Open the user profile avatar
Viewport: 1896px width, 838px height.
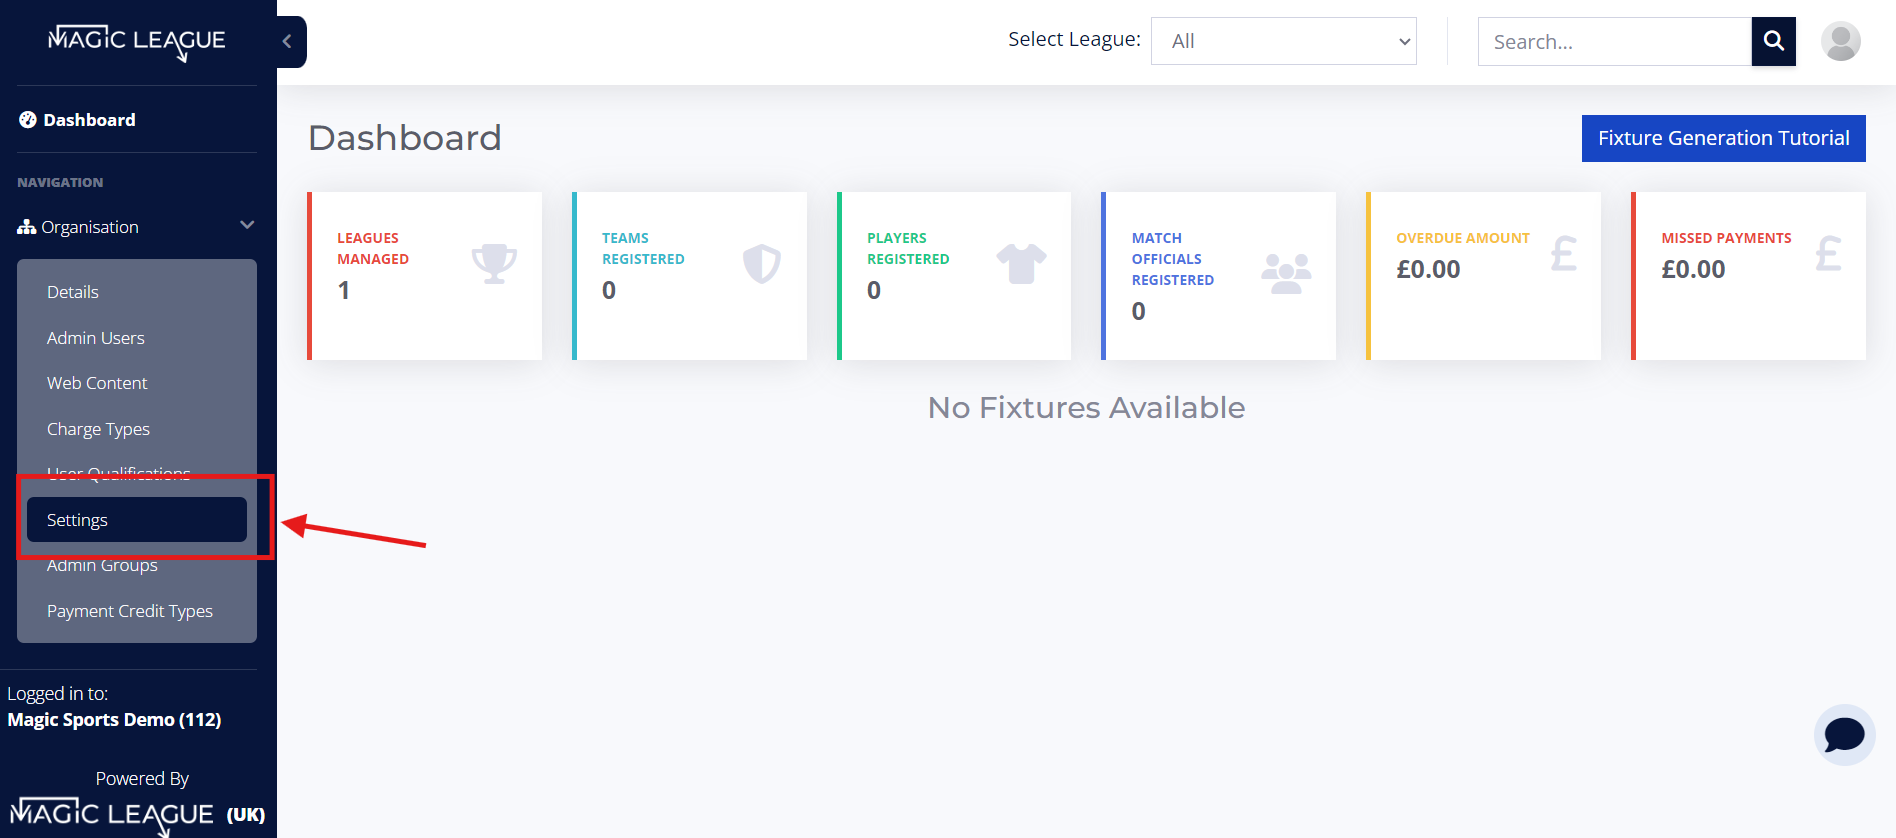click(1840, 41)
